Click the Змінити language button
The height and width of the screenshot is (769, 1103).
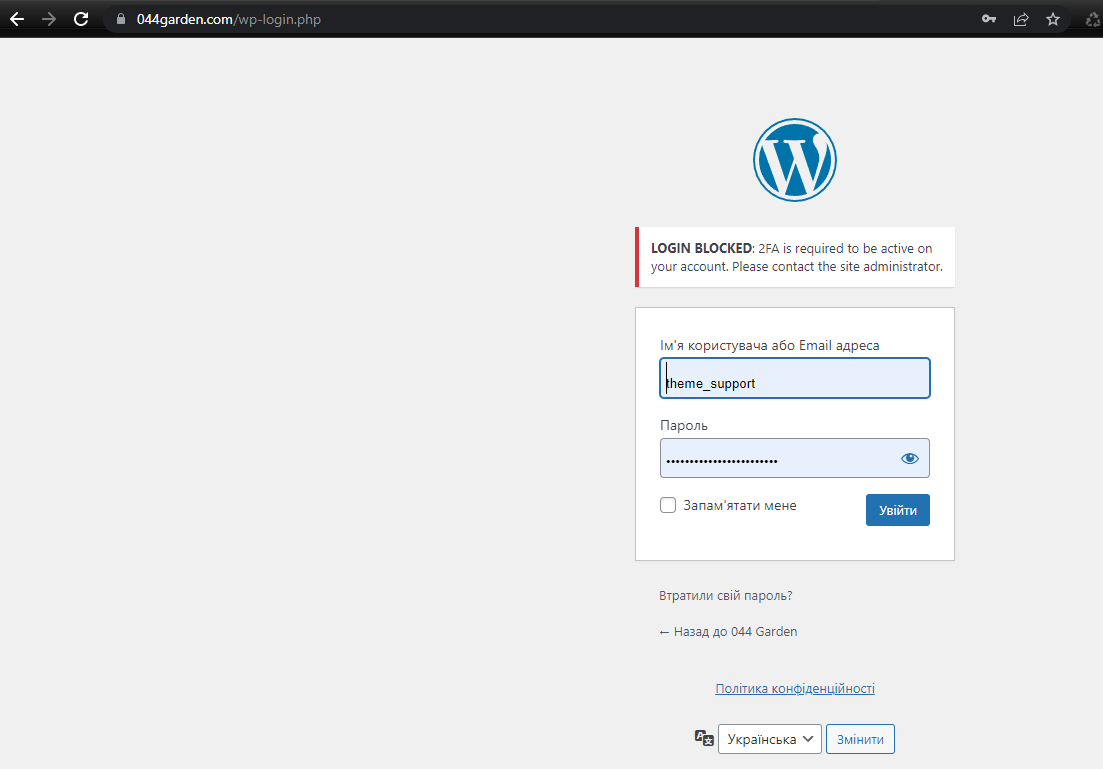point(860,739)
